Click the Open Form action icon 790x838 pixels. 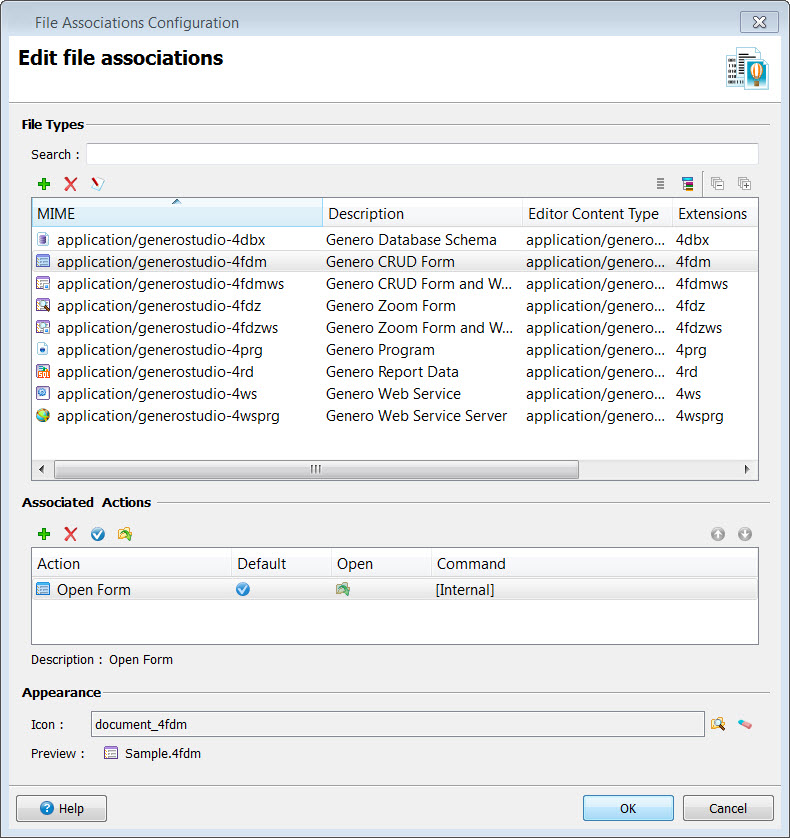[43, 589]
